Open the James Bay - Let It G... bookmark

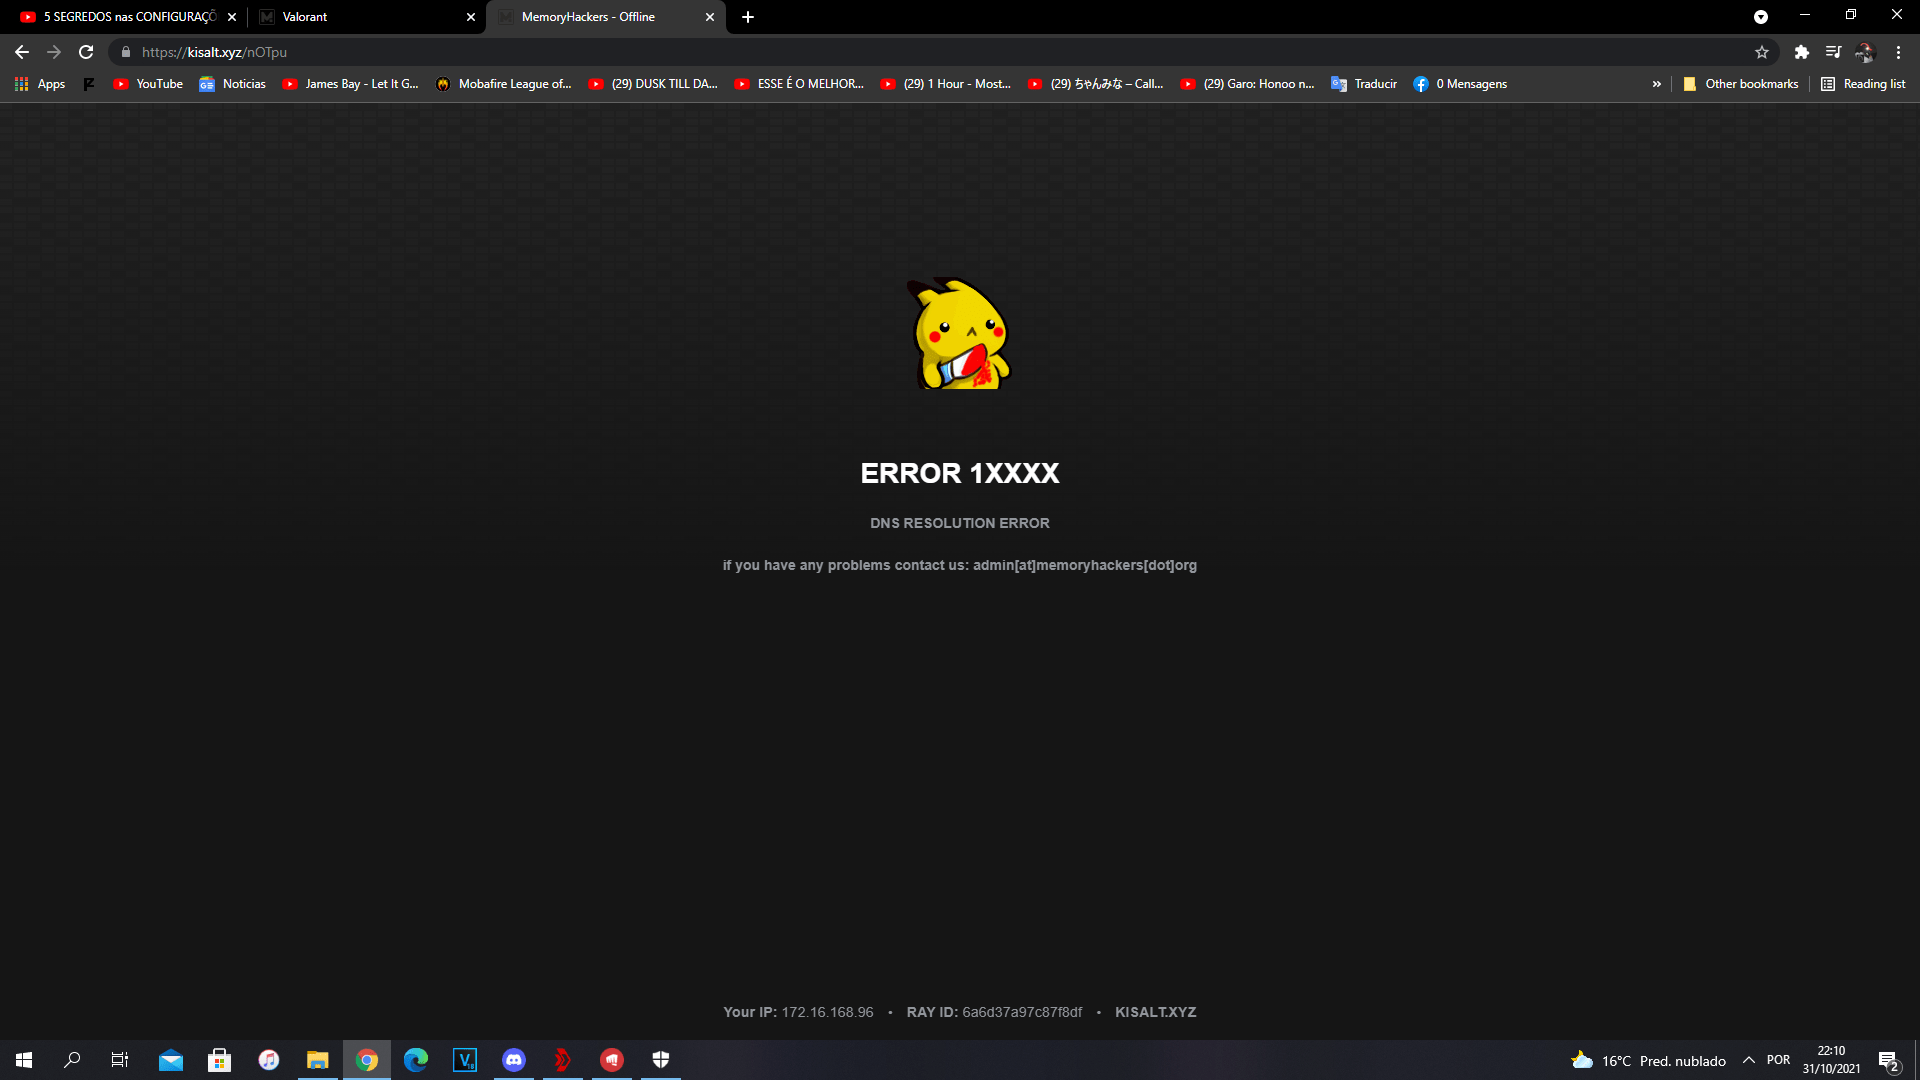(351, 84)
